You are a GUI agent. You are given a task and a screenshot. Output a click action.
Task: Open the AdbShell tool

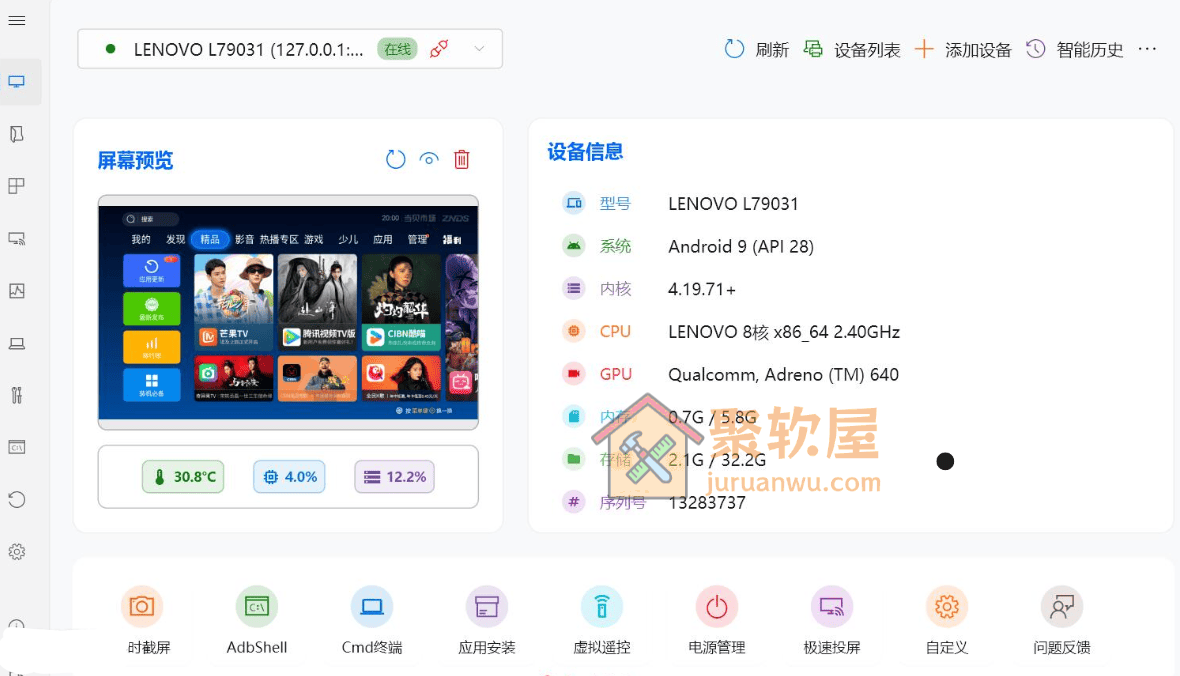pos(256,621)
